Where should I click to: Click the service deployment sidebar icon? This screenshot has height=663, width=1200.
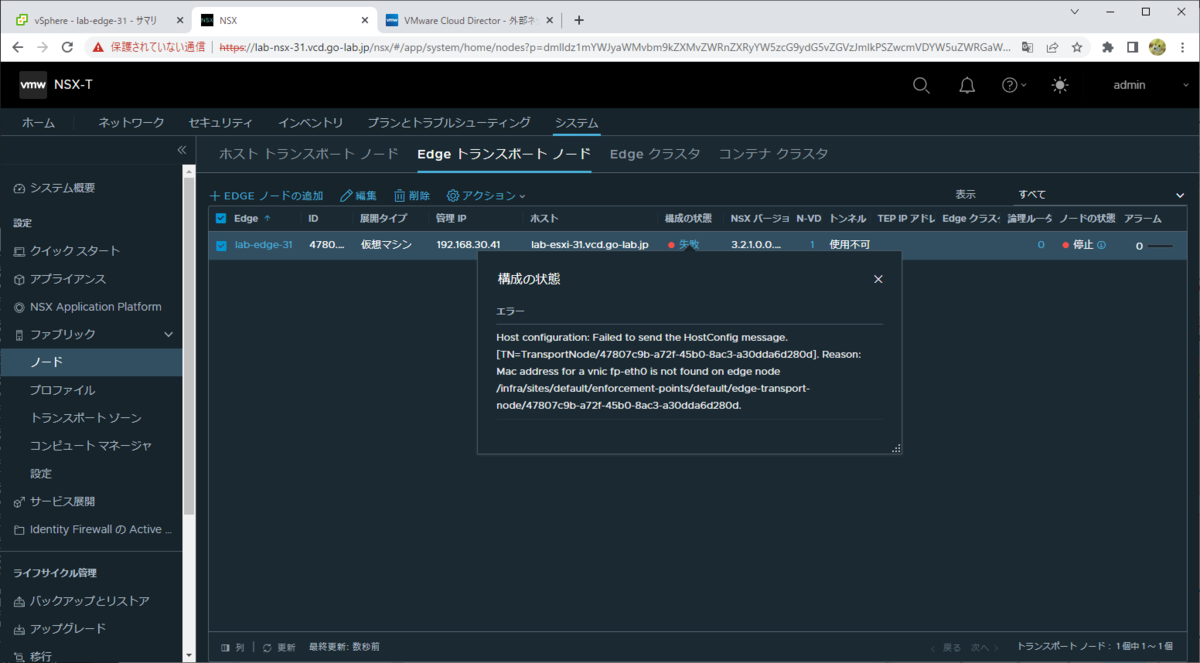tap(19, 501)
